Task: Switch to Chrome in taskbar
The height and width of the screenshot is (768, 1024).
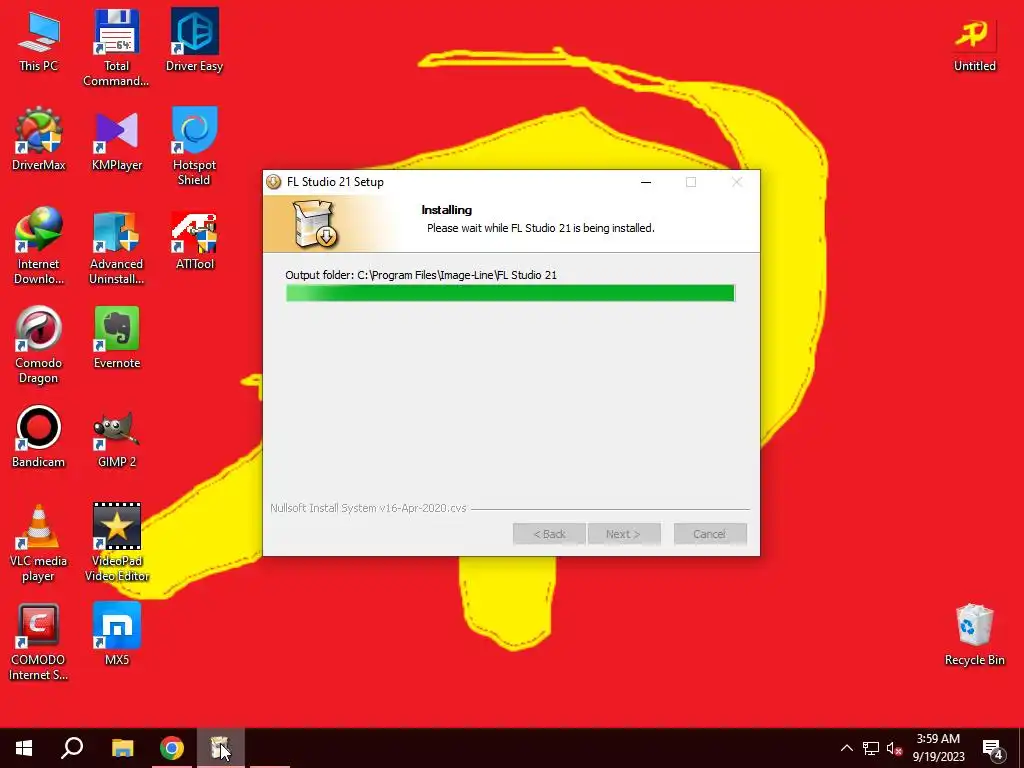Action: click(x=172, y=748)
